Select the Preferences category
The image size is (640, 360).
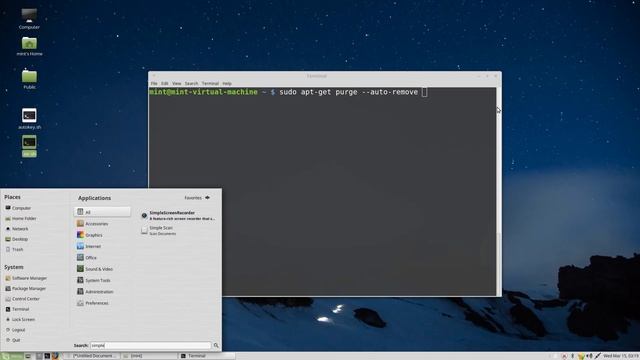(x=93, y=303)
